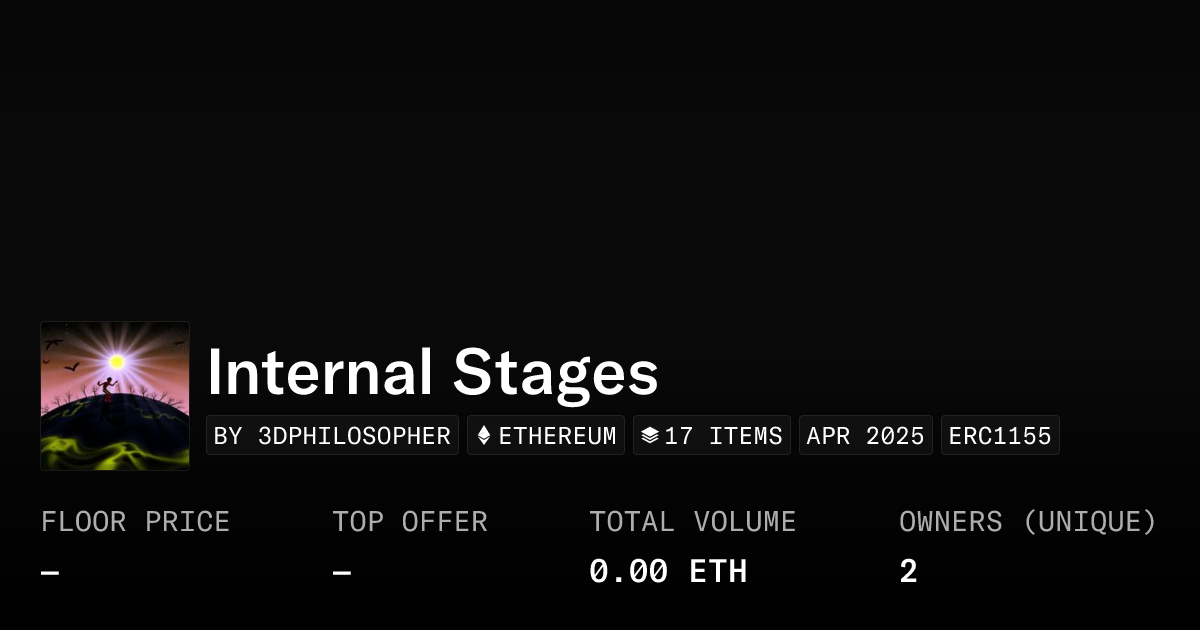Select the APR 2025 date badge
Screen dimensions: 1200x630
[x=865, y=436]
